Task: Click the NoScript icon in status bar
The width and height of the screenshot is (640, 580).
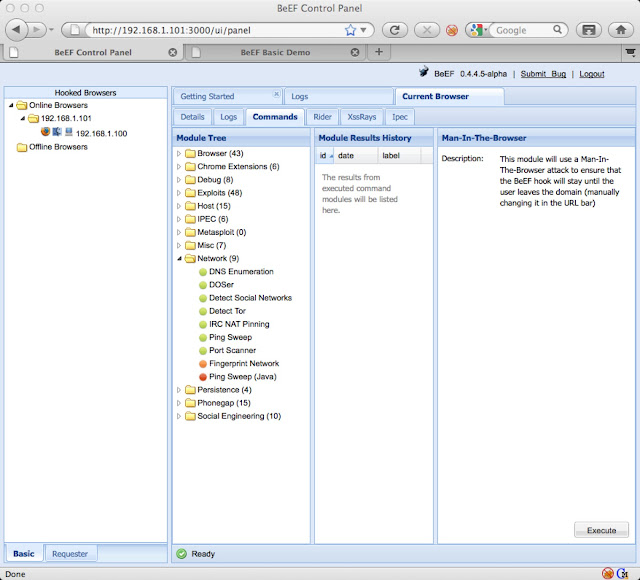Action: (608, 573)
